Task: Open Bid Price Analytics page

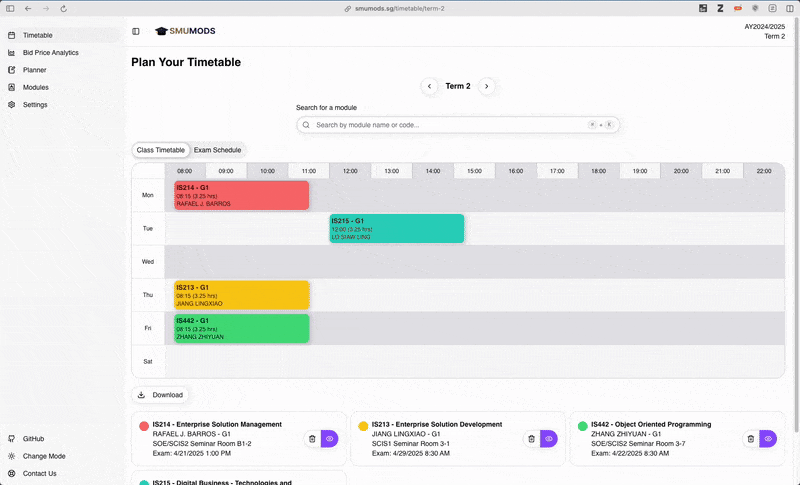Action: [50, 52]
